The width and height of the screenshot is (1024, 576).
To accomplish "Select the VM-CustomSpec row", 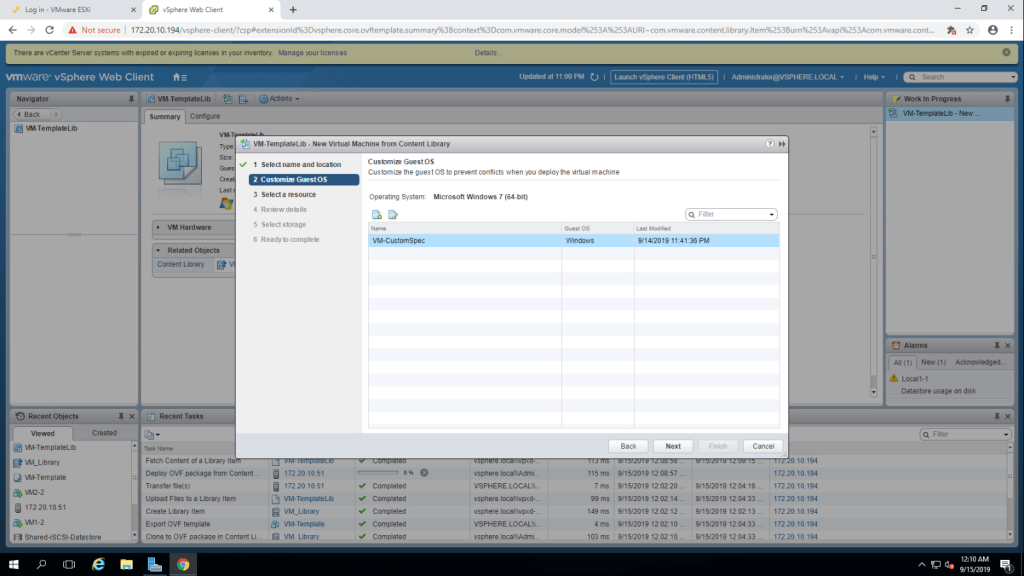I will click(465, 241).
